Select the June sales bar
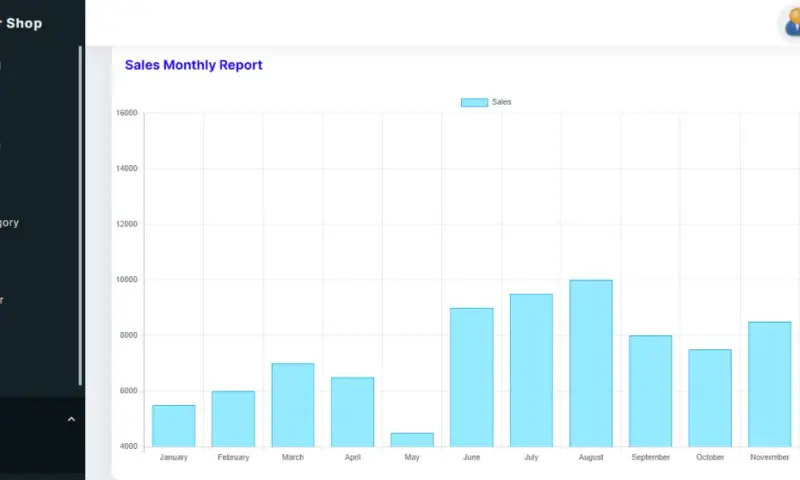The height and width of the screenshot is (480, 800). pyautogui.click(x=471, y=377)
